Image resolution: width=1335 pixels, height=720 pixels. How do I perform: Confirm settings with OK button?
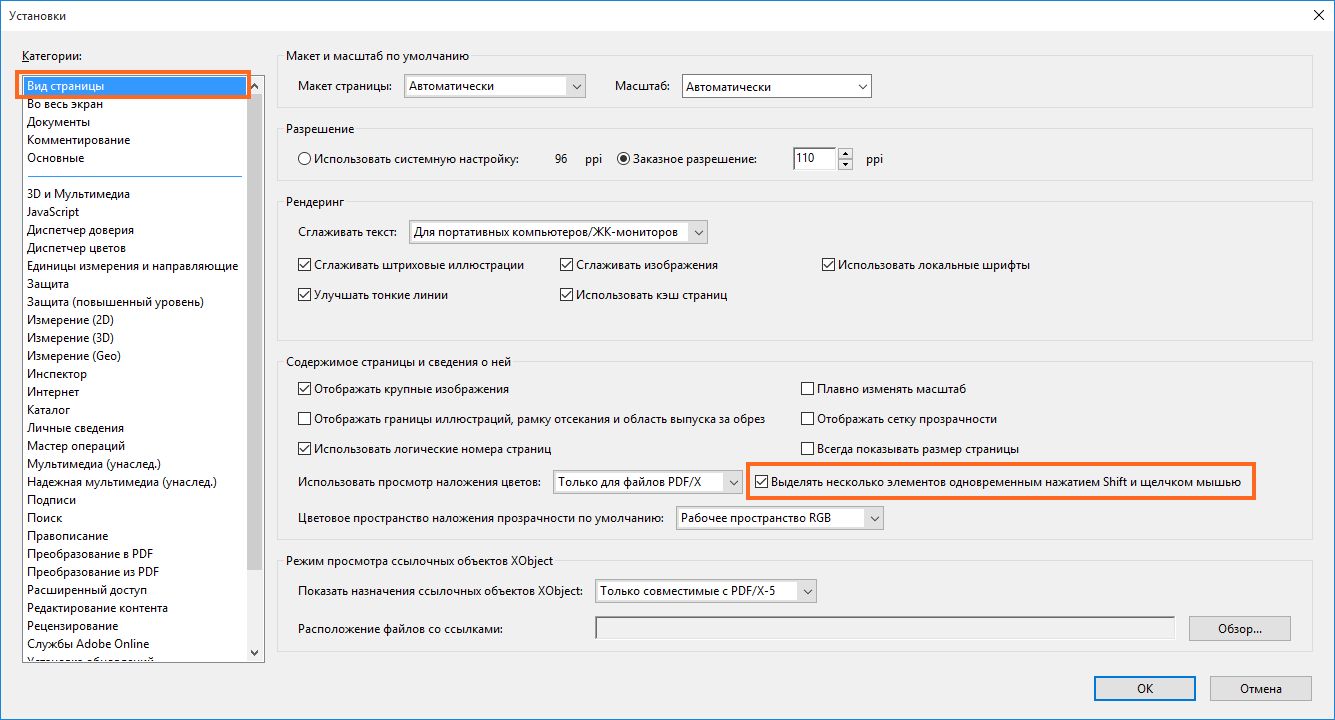tap(1145, 689)
